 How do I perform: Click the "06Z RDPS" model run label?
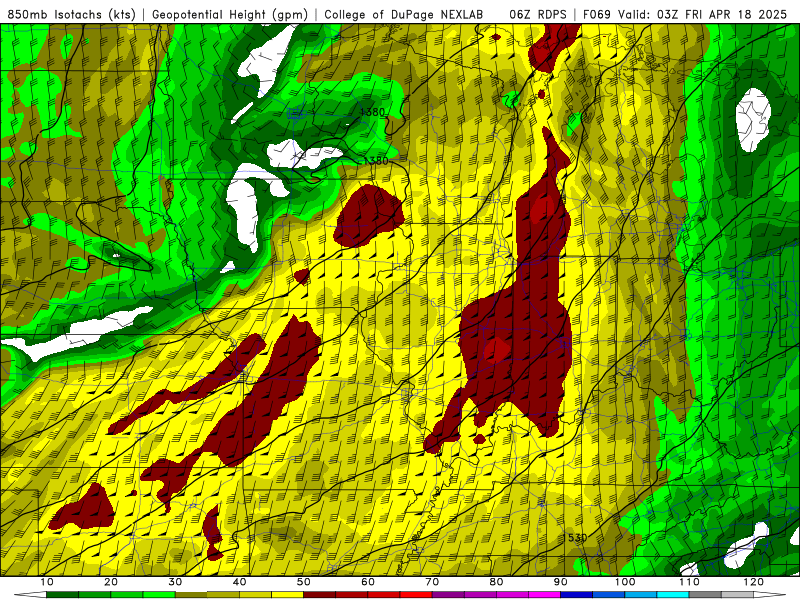click(x=538, y=14)
